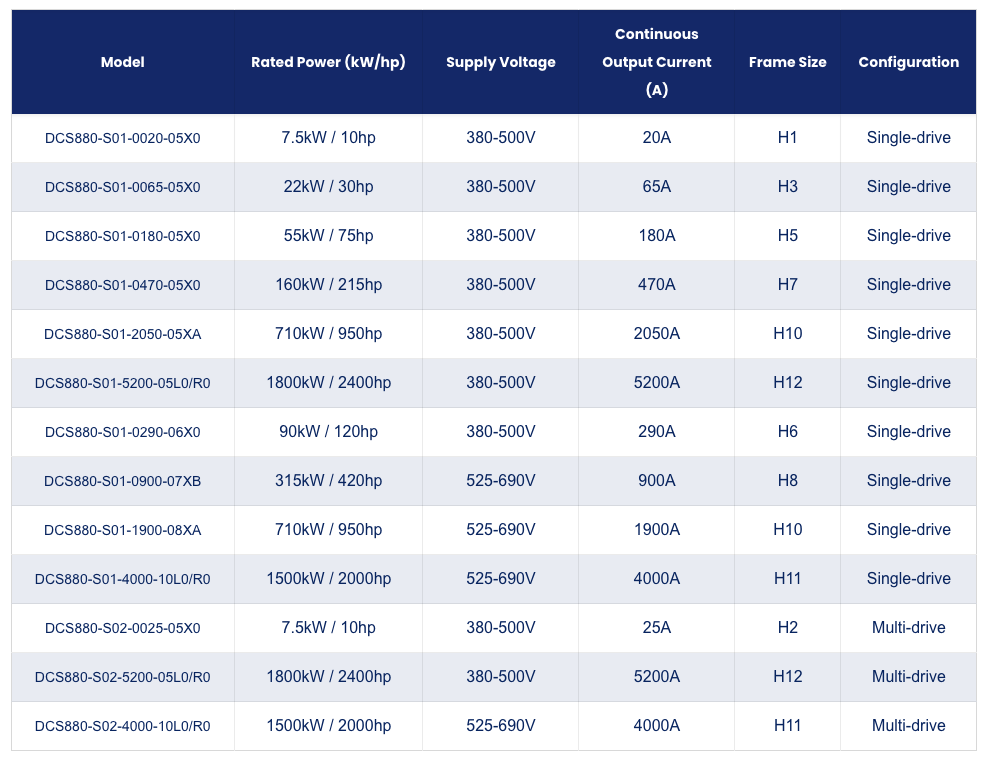Select model DCS880-S01-5200-05L0/R0
This screenshot has width=988, height=764.
[123, 383]
